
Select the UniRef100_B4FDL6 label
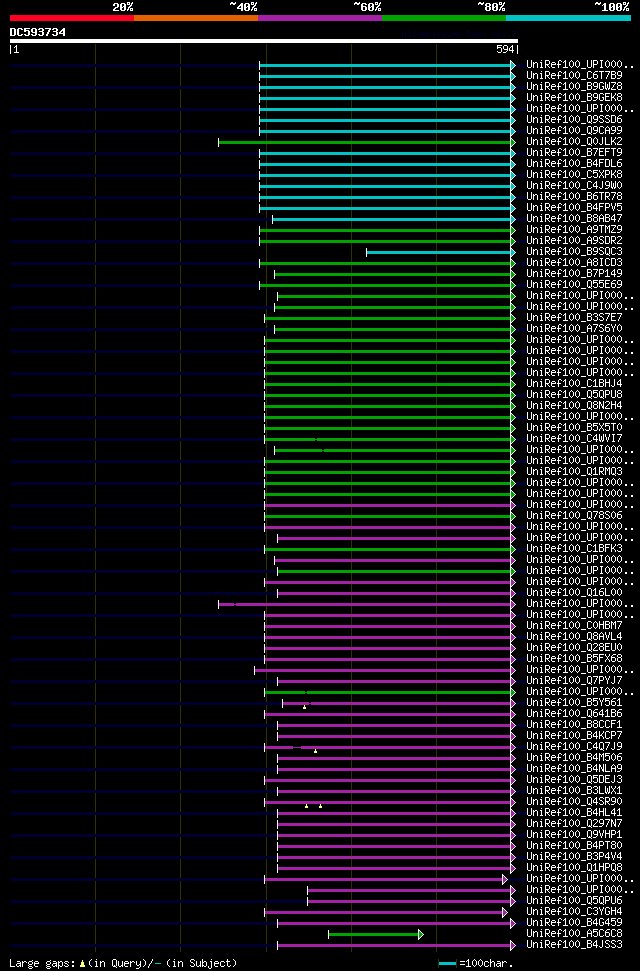574,163
